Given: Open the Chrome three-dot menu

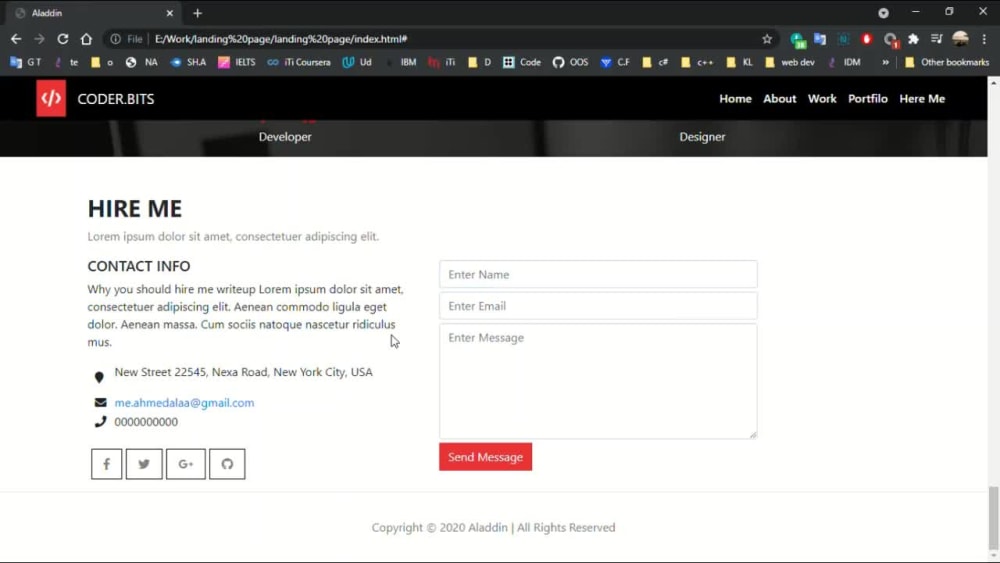Looking at the screenshot, I should coord(984,39).
